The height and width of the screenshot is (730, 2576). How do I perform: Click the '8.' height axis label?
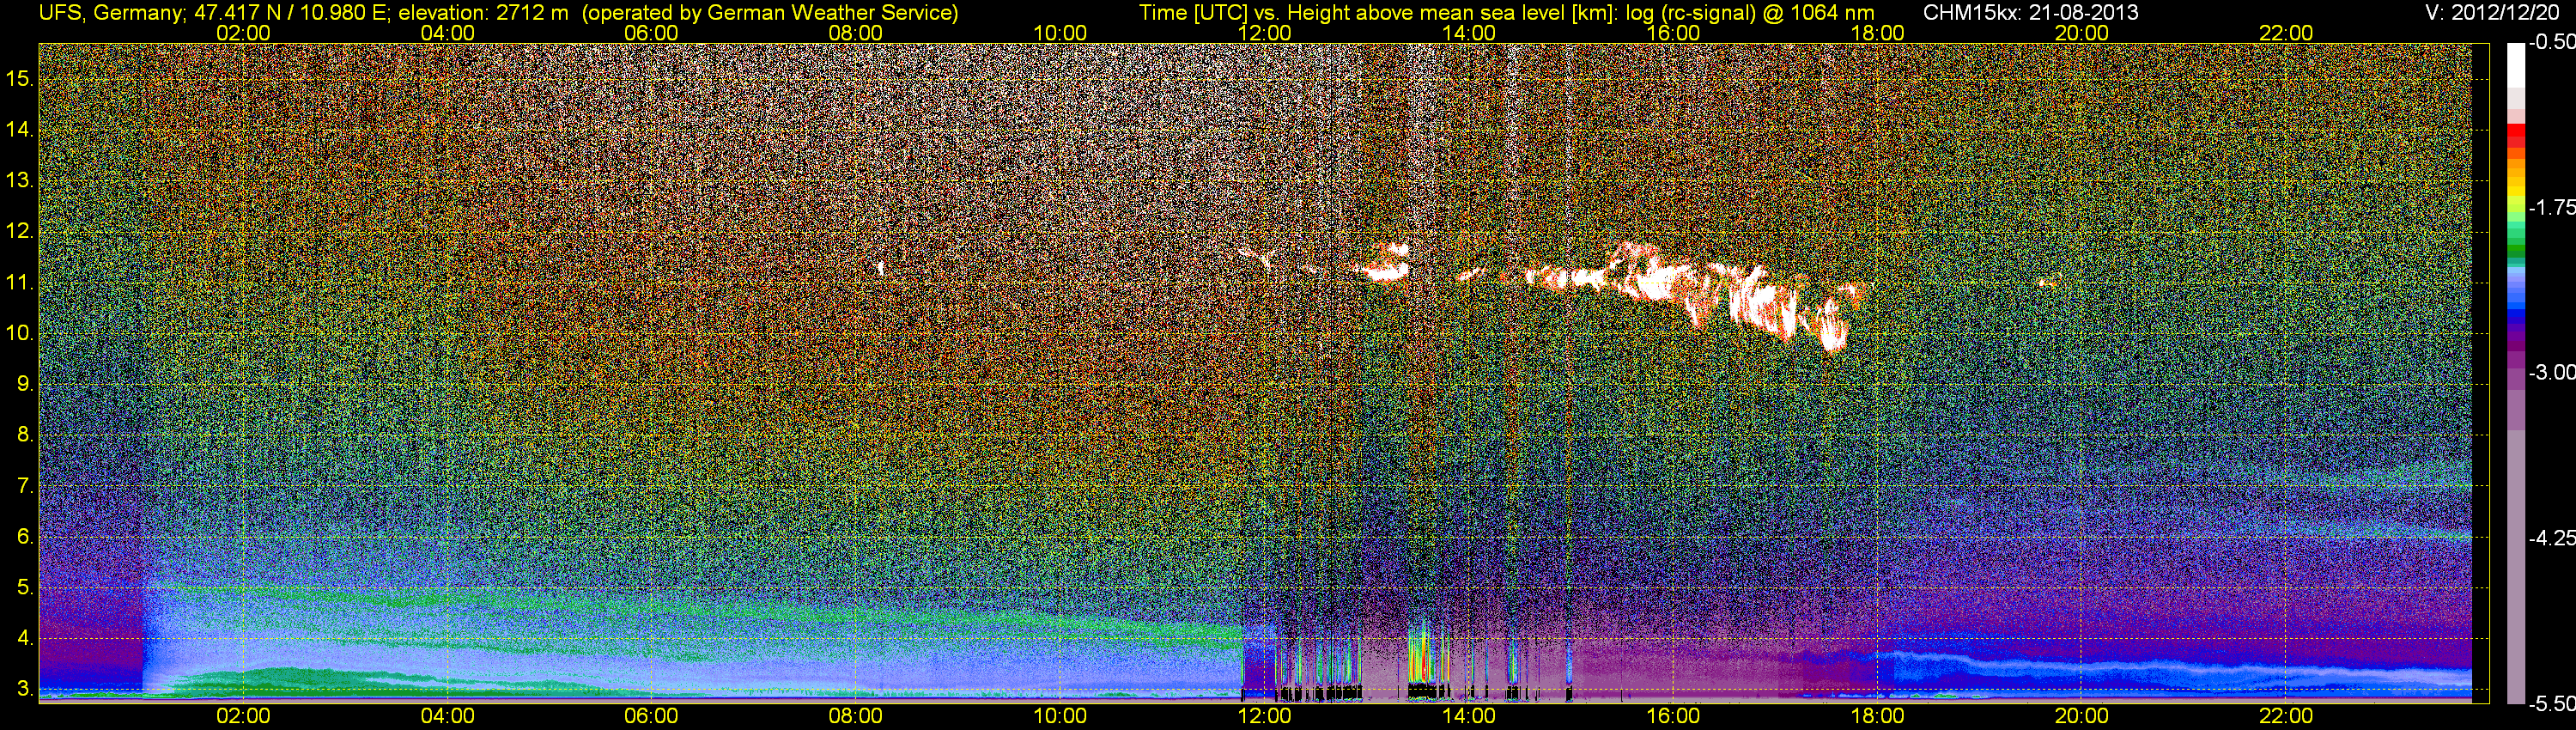(26, 435)
